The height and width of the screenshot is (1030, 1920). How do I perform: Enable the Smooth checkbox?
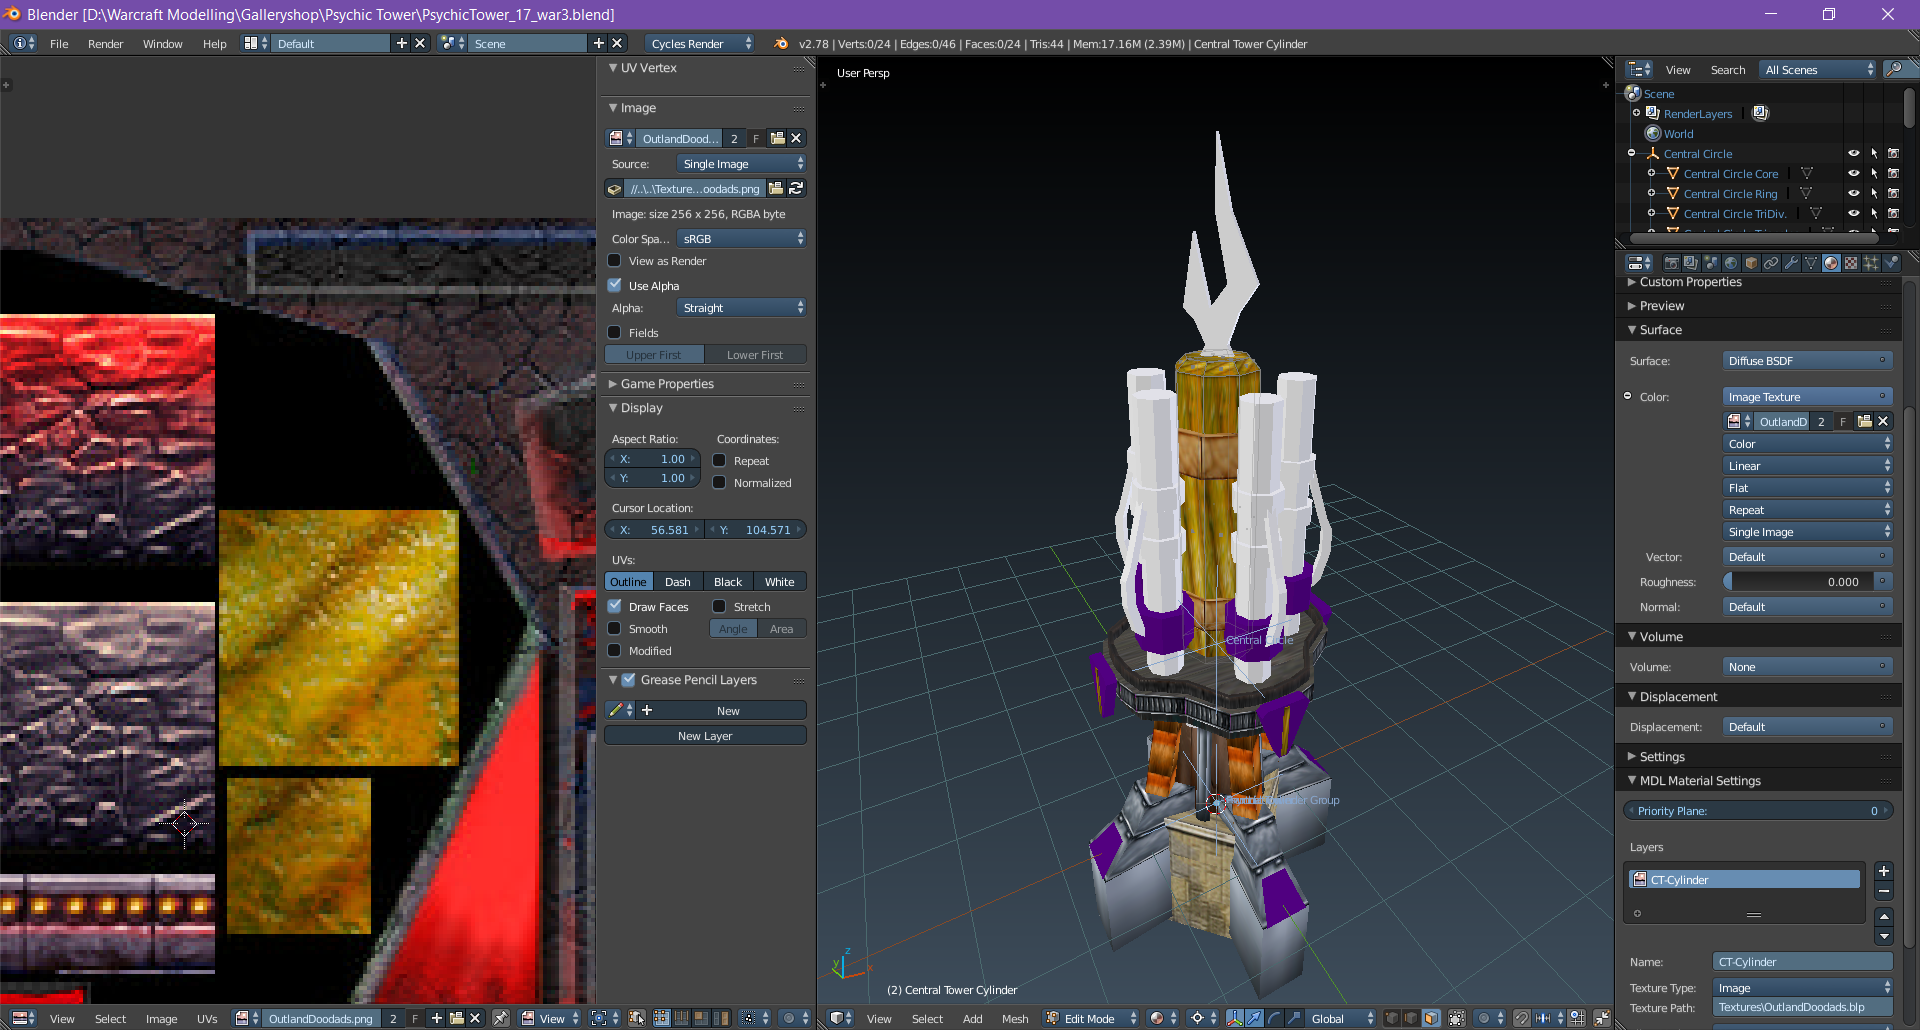click(x=615, y=628)
